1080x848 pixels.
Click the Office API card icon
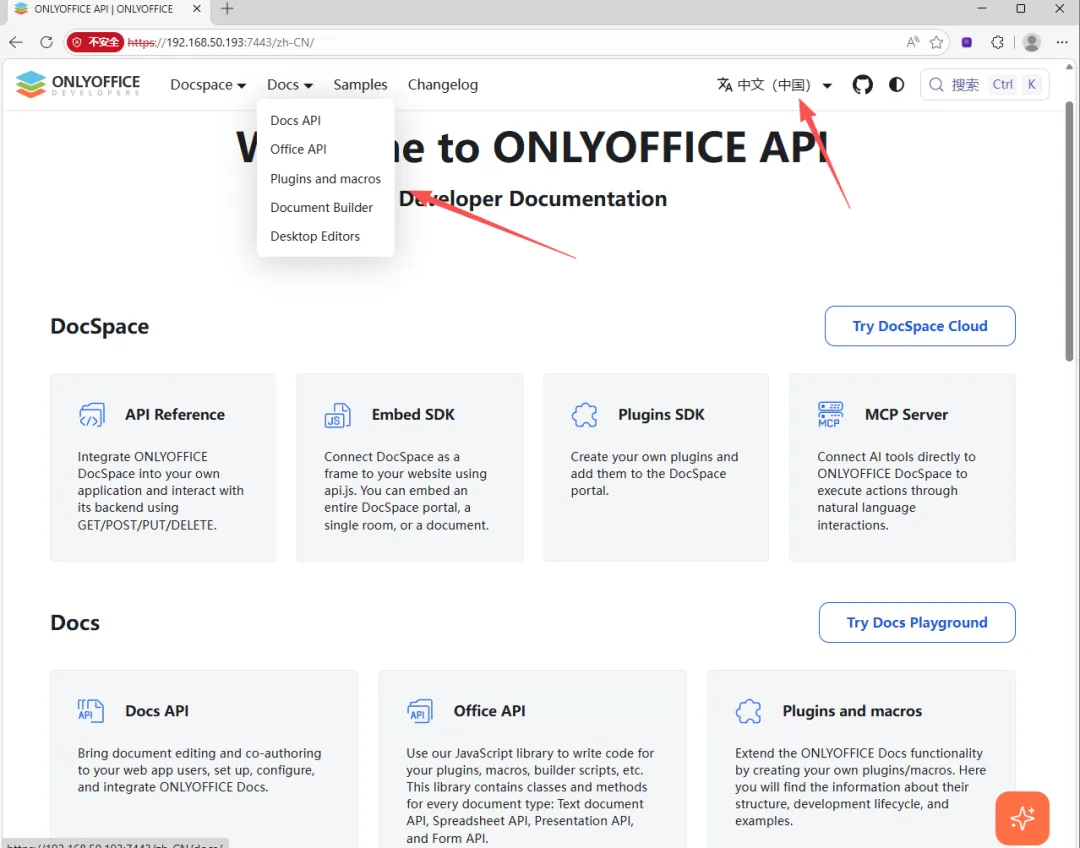coord(419,711)
